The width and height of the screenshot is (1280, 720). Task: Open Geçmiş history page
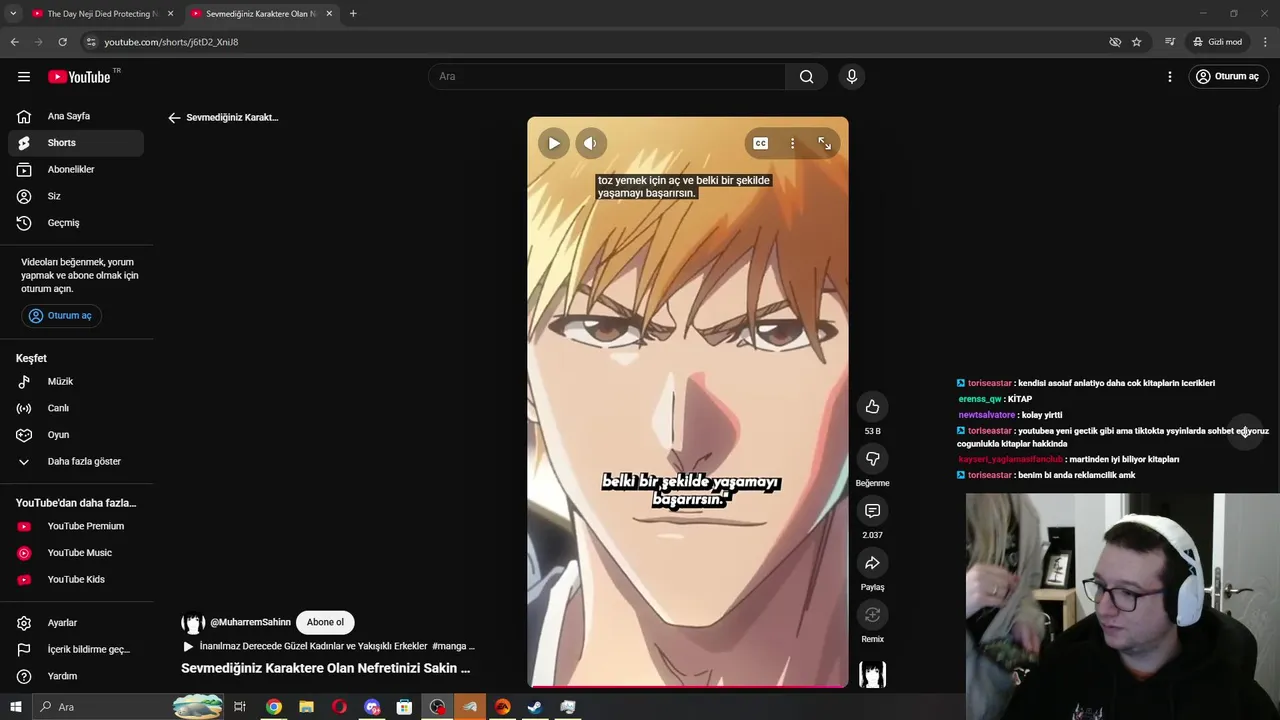[76, 223]
